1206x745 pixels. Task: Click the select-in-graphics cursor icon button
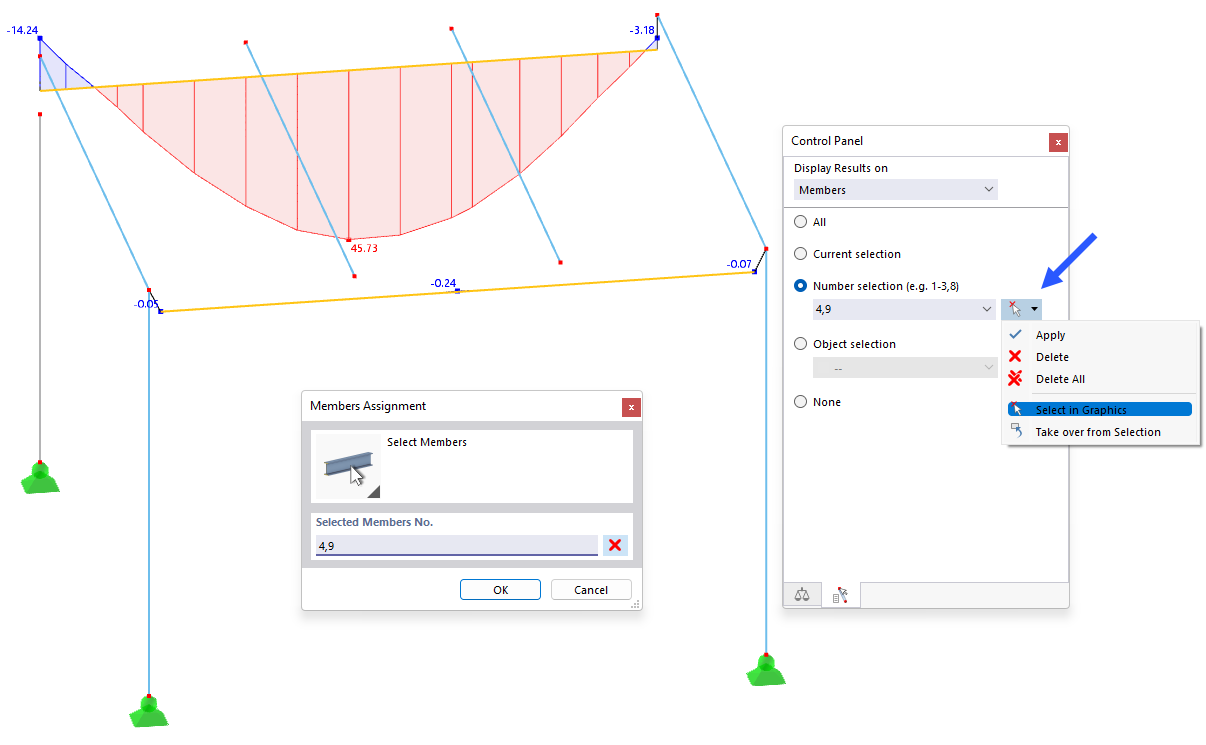(x=1015, y=309)
